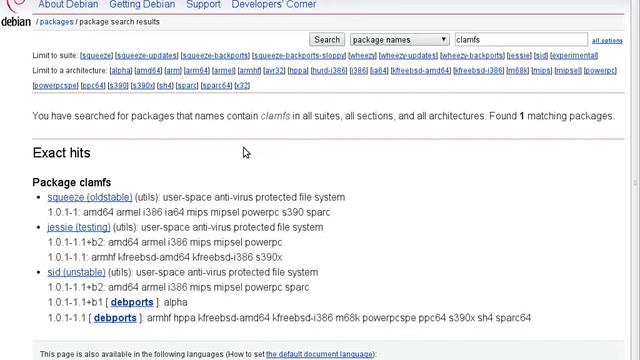Screen dimensions: 640x360
Task: Open the Support menu item
Action: [x=203, y=4]
